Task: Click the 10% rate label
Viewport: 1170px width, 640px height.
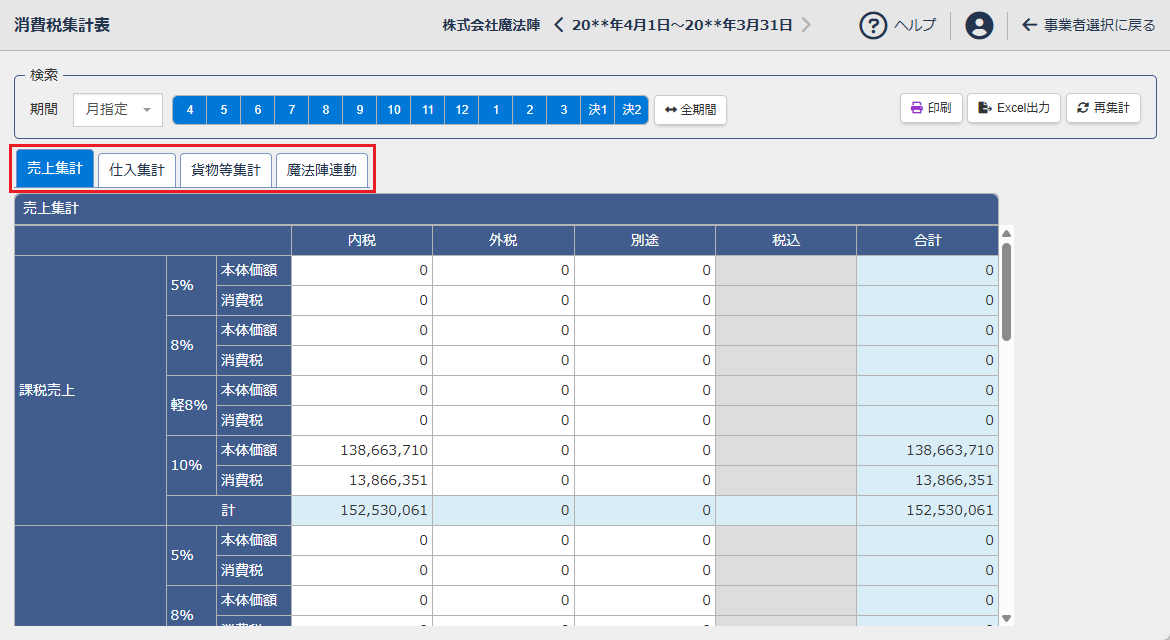Action: tap(191, 465)
